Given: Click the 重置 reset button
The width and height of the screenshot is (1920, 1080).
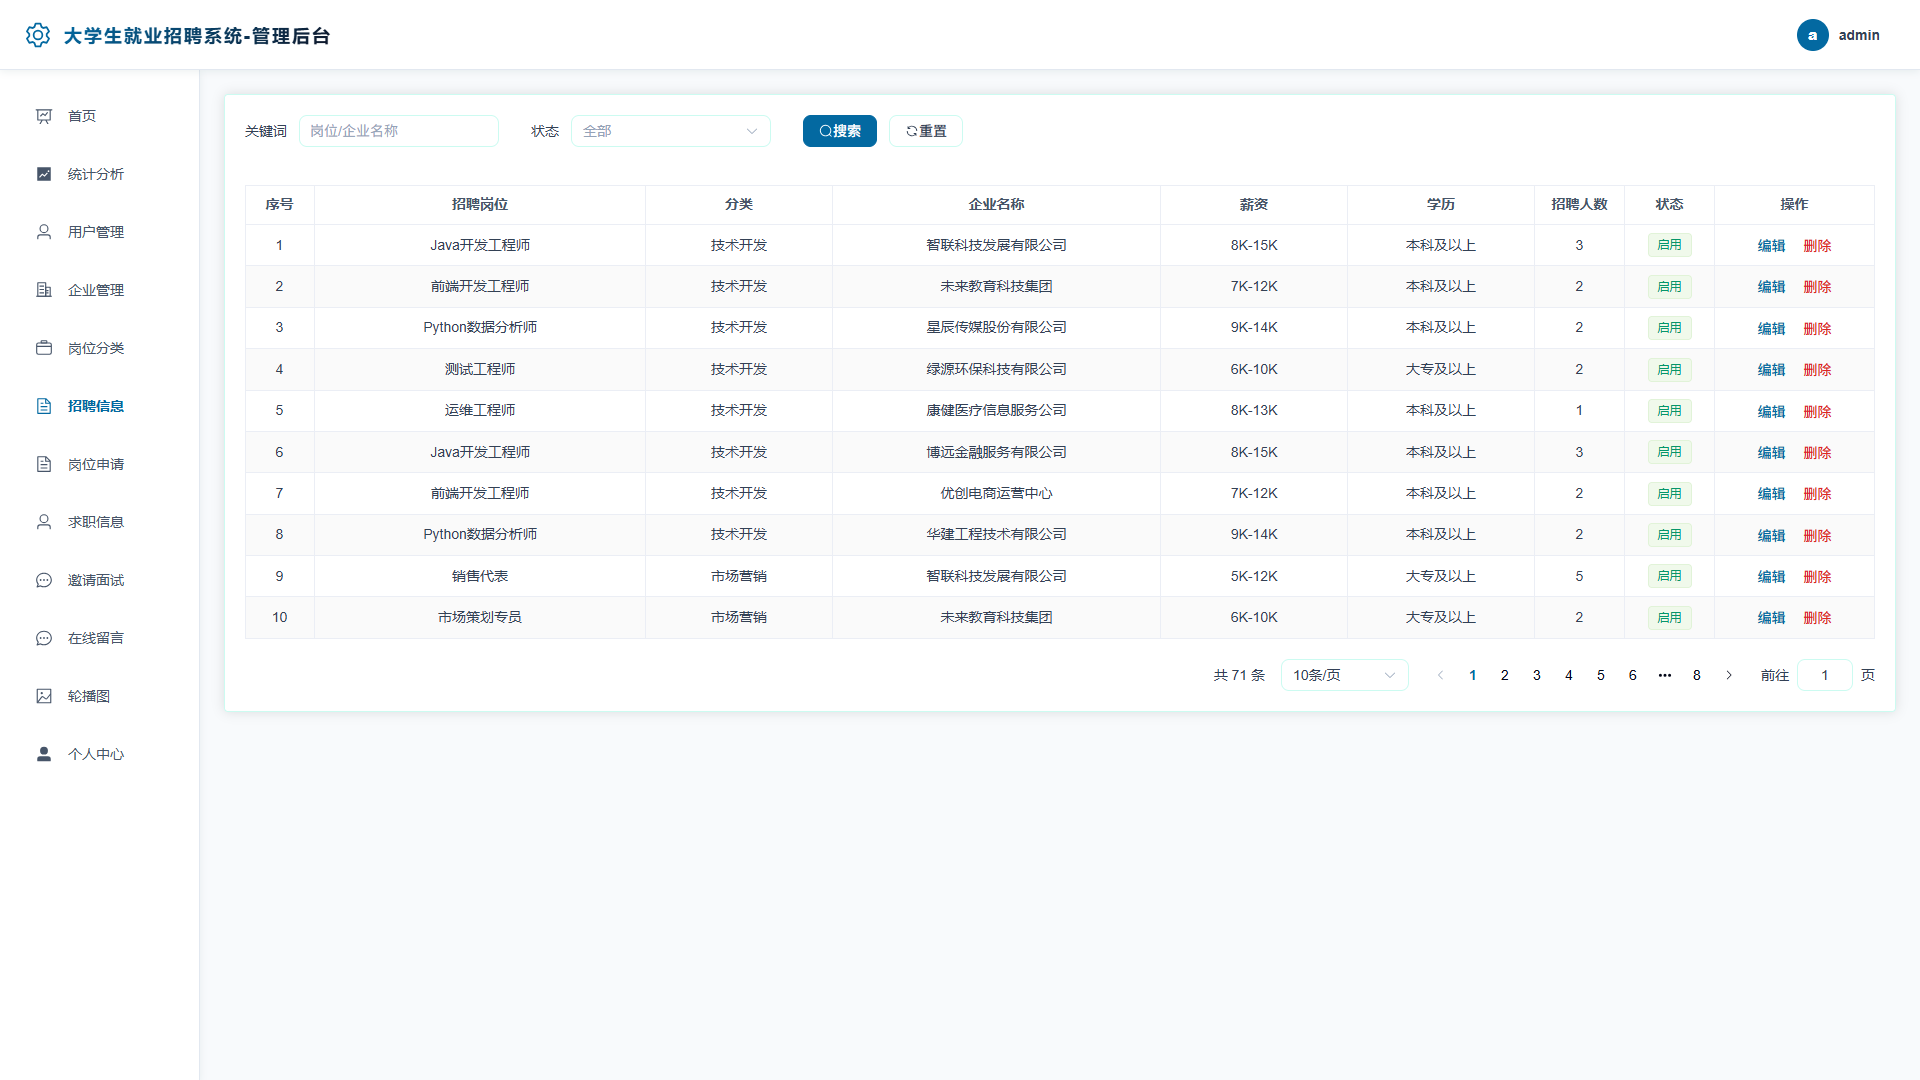Looking at the screenshot, I should [926, 131].
